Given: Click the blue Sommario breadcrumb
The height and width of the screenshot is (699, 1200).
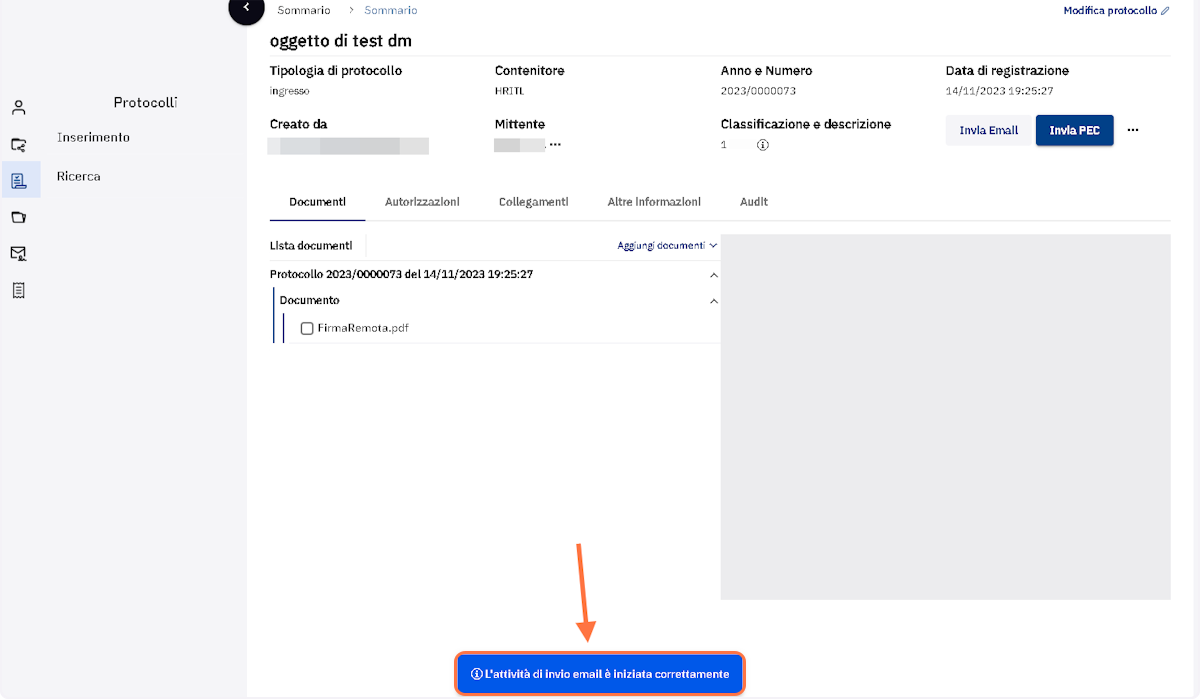Looking at the screenshot, I should pyautogui.click(x=391, y=11).
